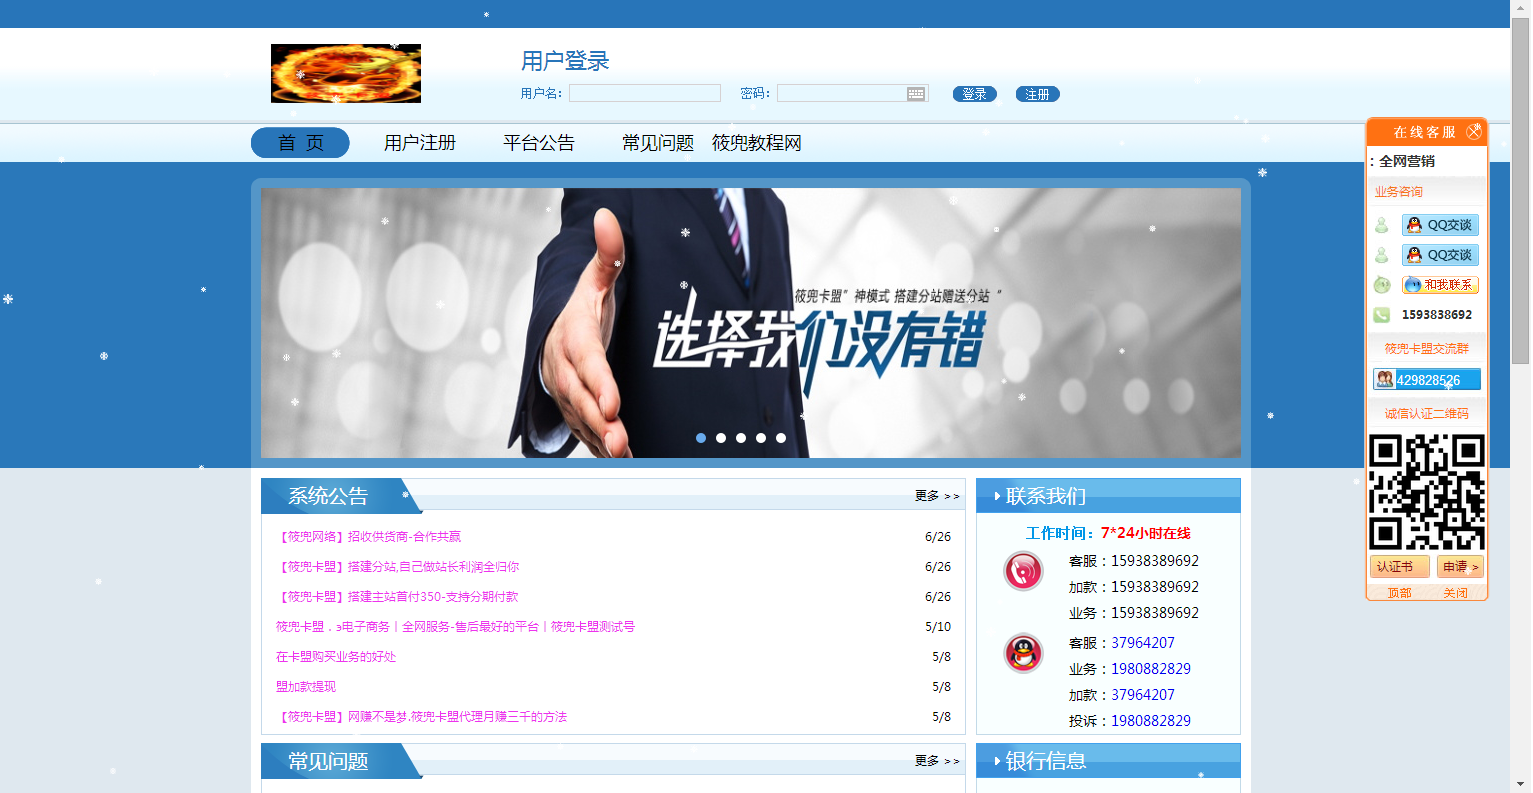
Task: Click 业务 QQ number 1980882829
Action: click(1151, 669)
